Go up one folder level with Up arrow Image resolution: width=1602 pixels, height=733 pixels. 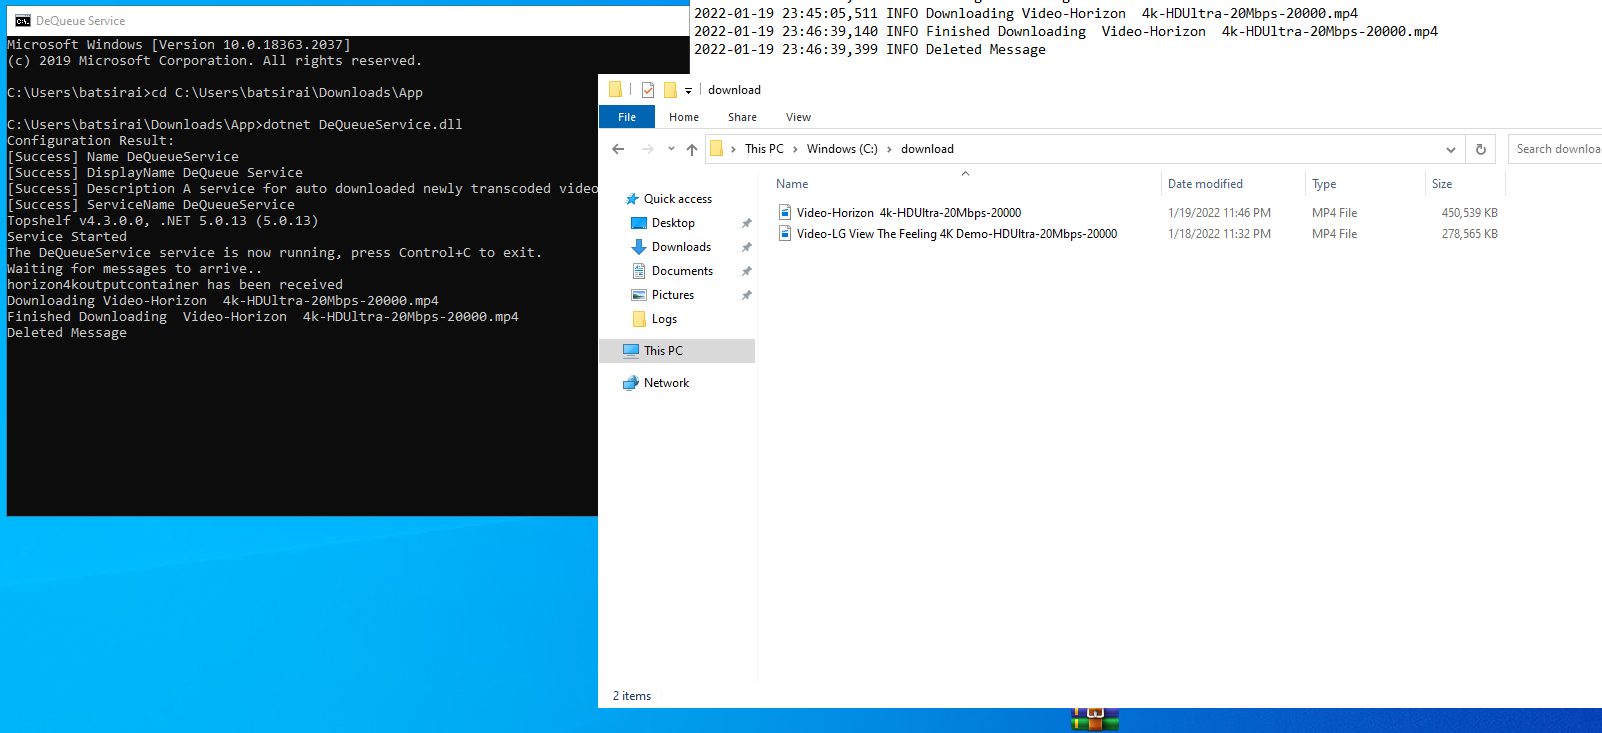click(x=692, y=149)
